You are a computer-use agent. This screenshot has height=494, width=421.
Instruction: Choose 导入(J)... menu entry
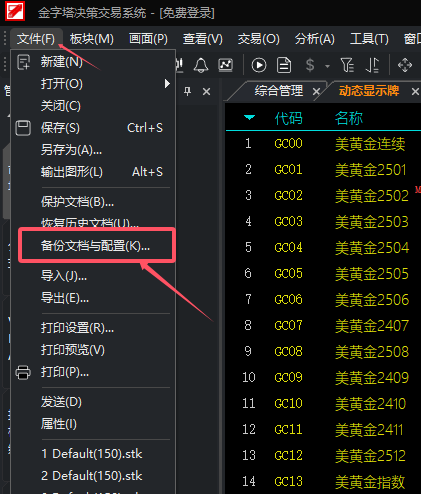(93, 276)
